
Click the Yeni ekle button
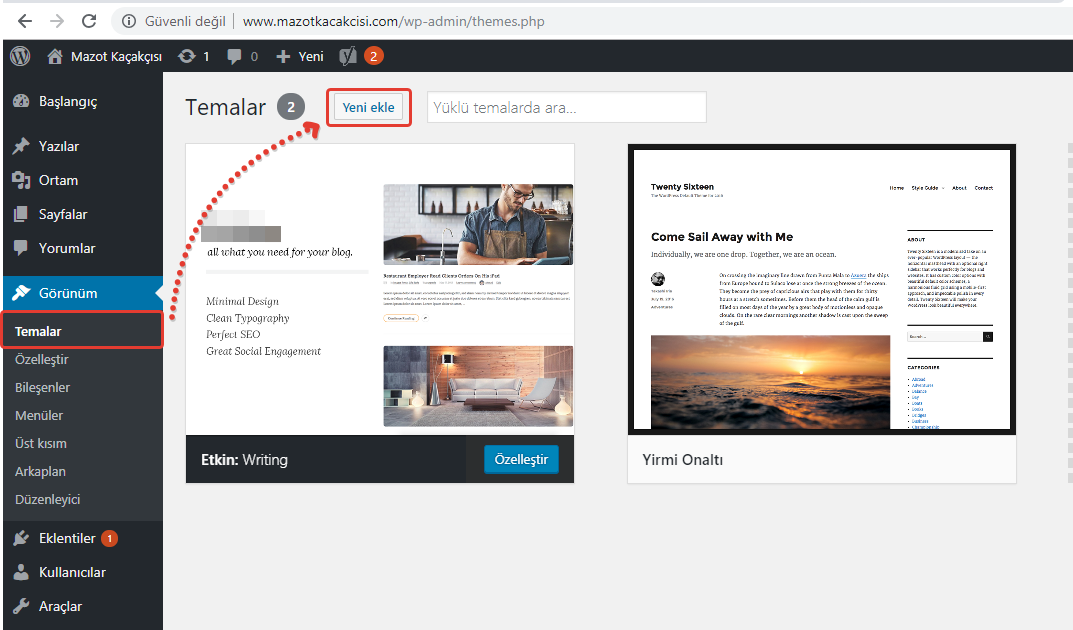(x=368, y=108)
